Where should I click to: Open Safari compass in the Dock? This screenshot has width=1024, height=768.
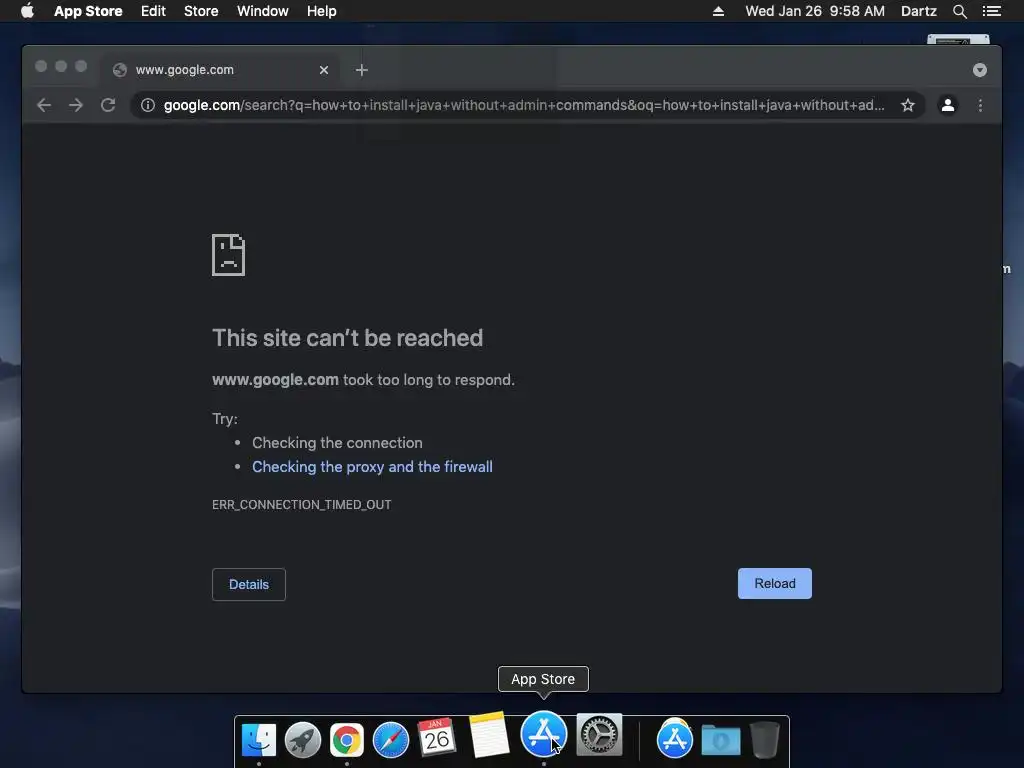(391, 740)
